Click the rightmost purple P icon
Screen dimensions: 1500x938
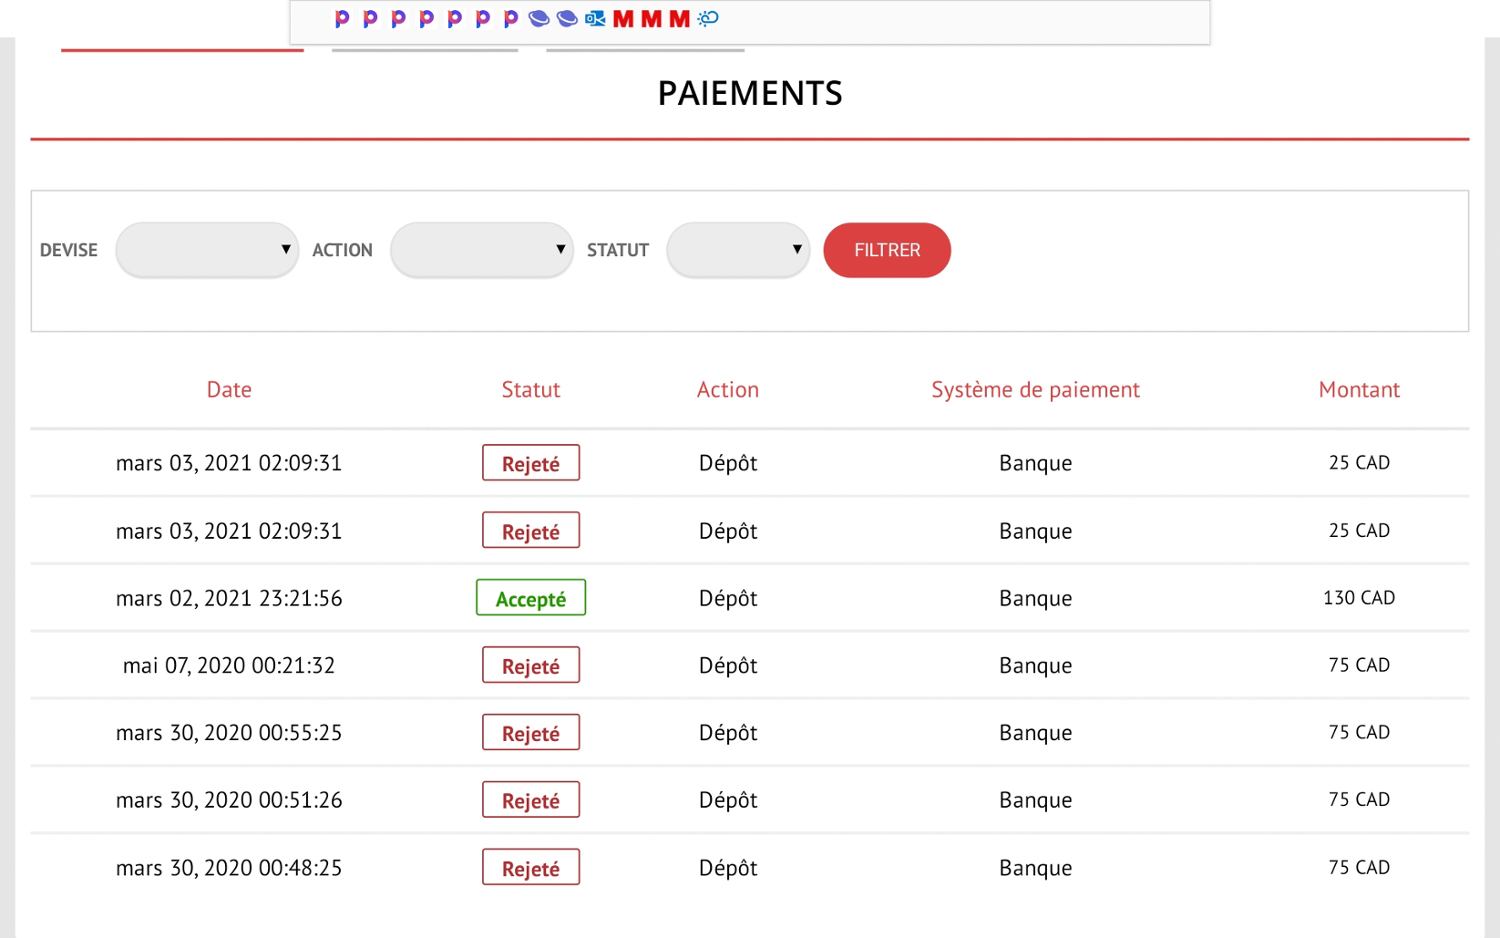click(511, 18)
